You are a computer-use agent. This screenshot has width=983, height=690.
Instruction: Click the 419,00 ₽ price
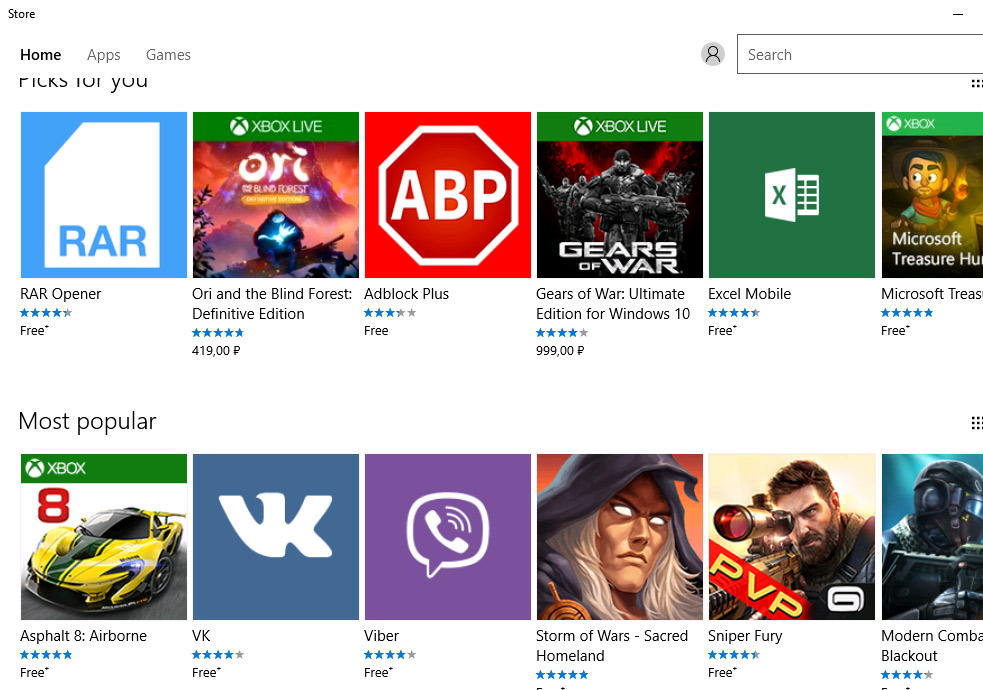coord(216,351)
